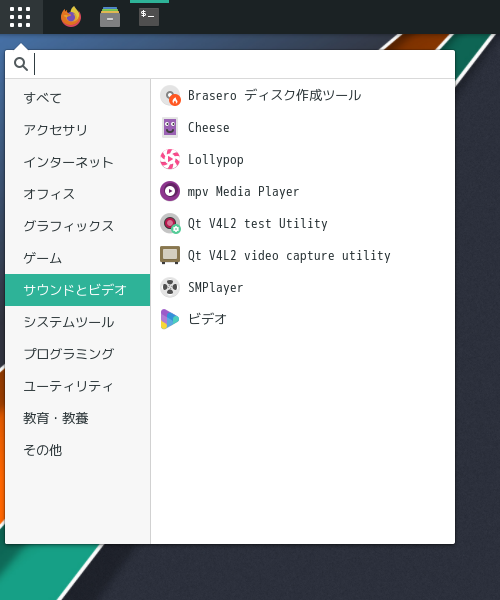Launch ビデオ by its label
This screenshot has height=600, width=500.
point(207,319)
